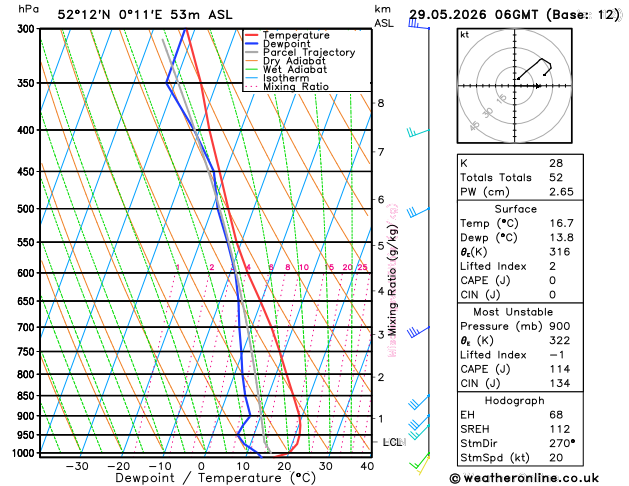Click the green surface wind barb
This screenshot has width=629, height=486.
coord(419,461)
